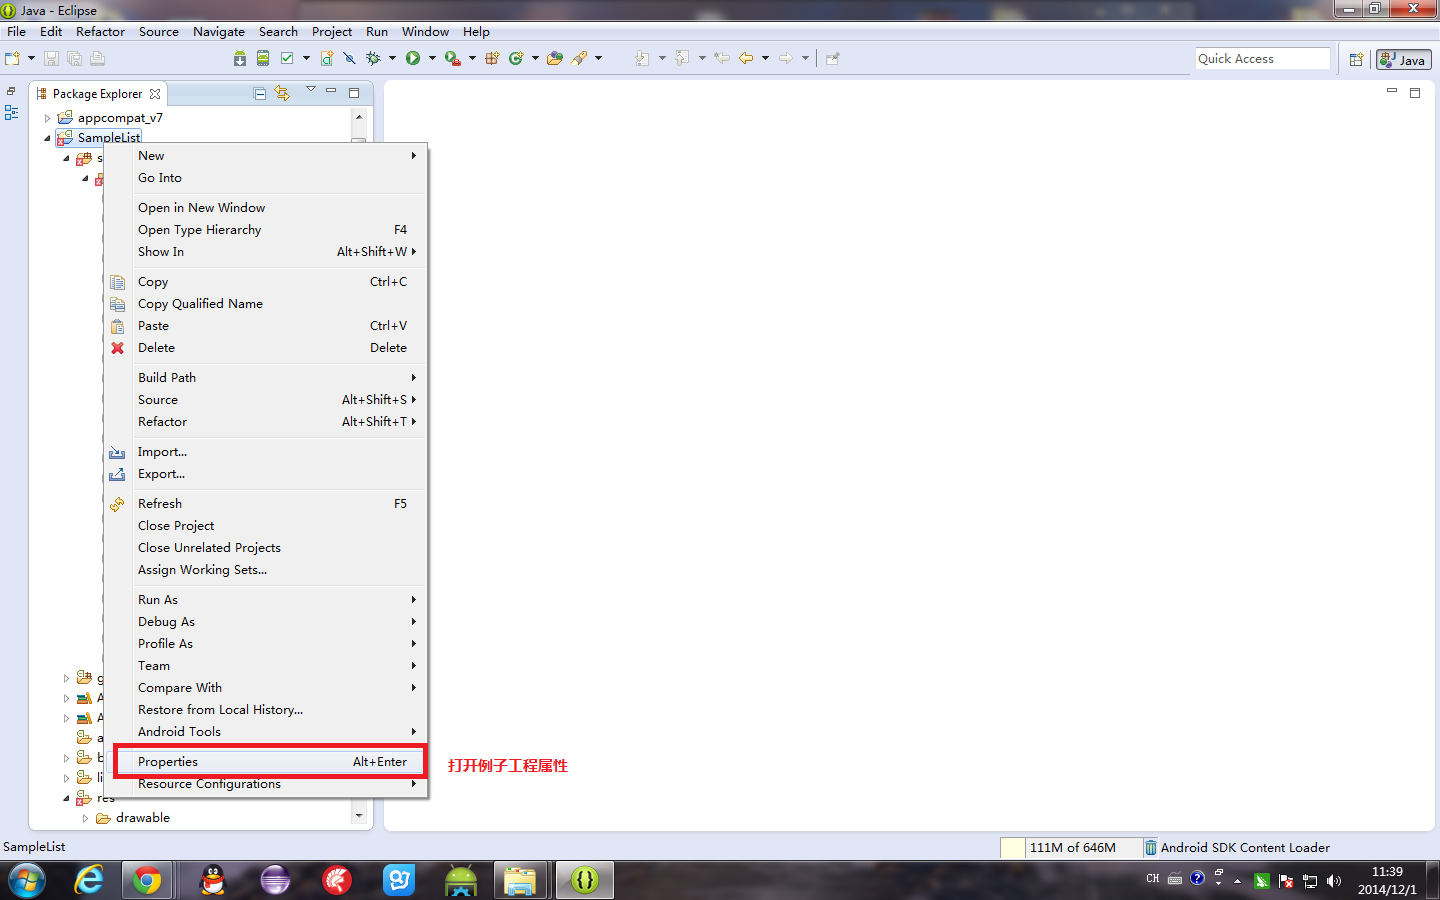Open the Android SDK Manager toolbar icon
Image resolution: width=1440 pixels, height=900 pixels.
point(240,58)
